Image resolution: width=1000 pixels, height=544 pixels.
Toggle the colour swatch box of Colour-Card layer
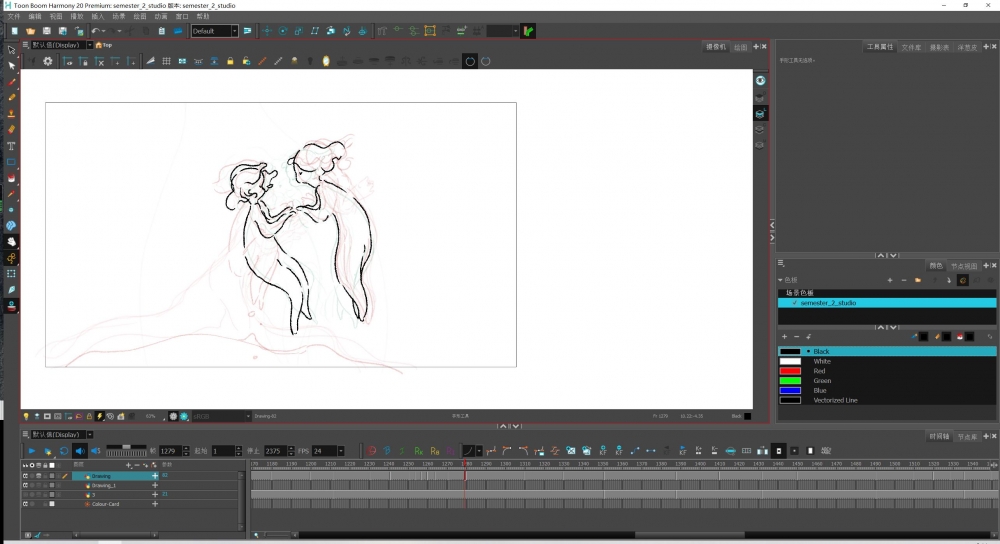[x=52, y=504]
